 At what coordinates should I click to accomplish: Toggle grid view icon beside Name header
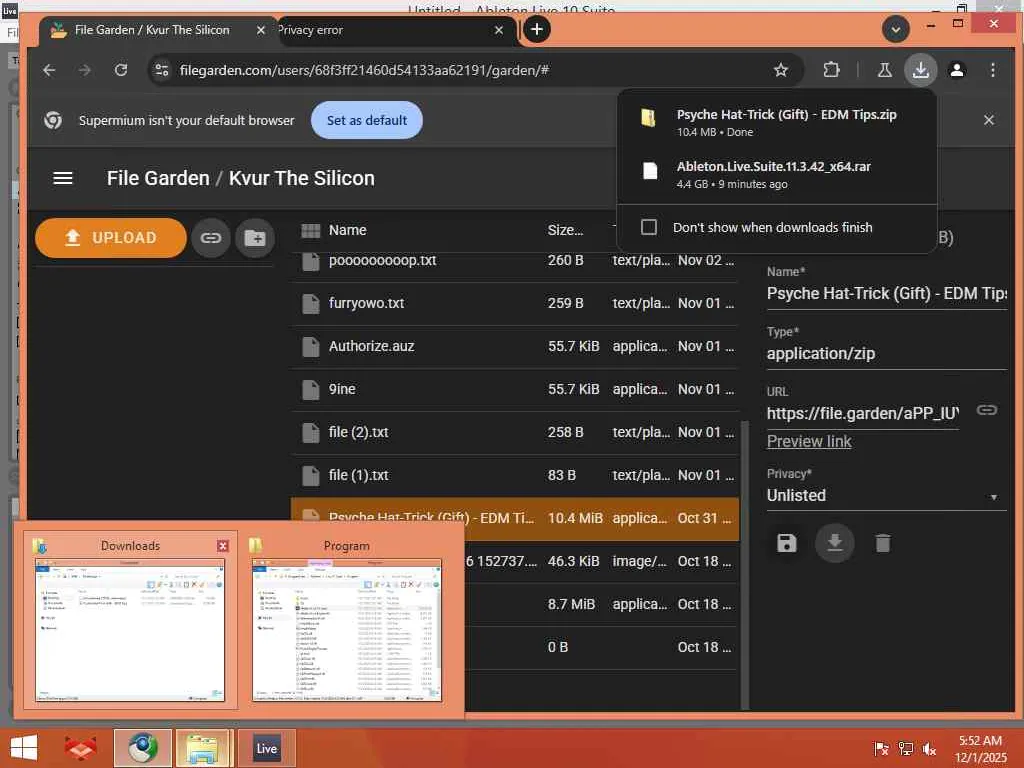(x=311, y=230)
